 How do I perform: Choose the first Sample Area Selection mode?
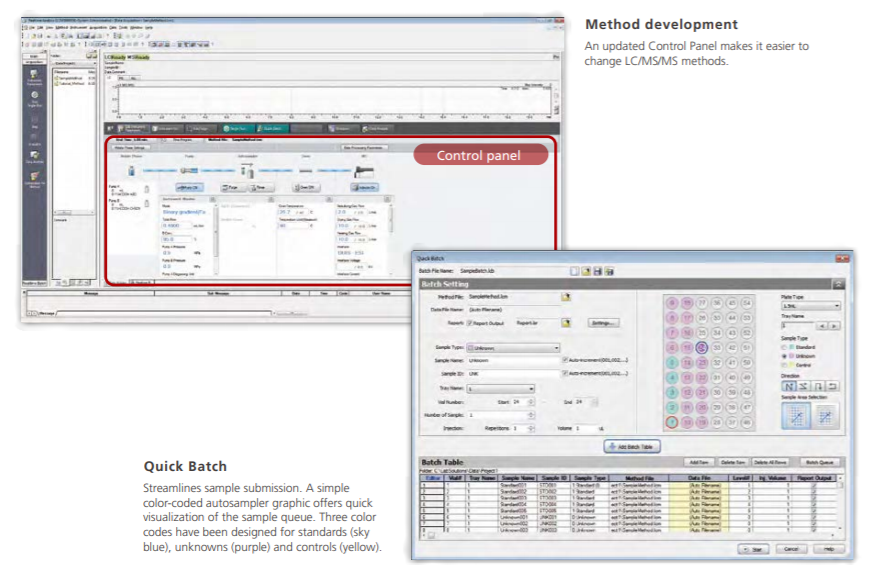click(x=797, y=416)
